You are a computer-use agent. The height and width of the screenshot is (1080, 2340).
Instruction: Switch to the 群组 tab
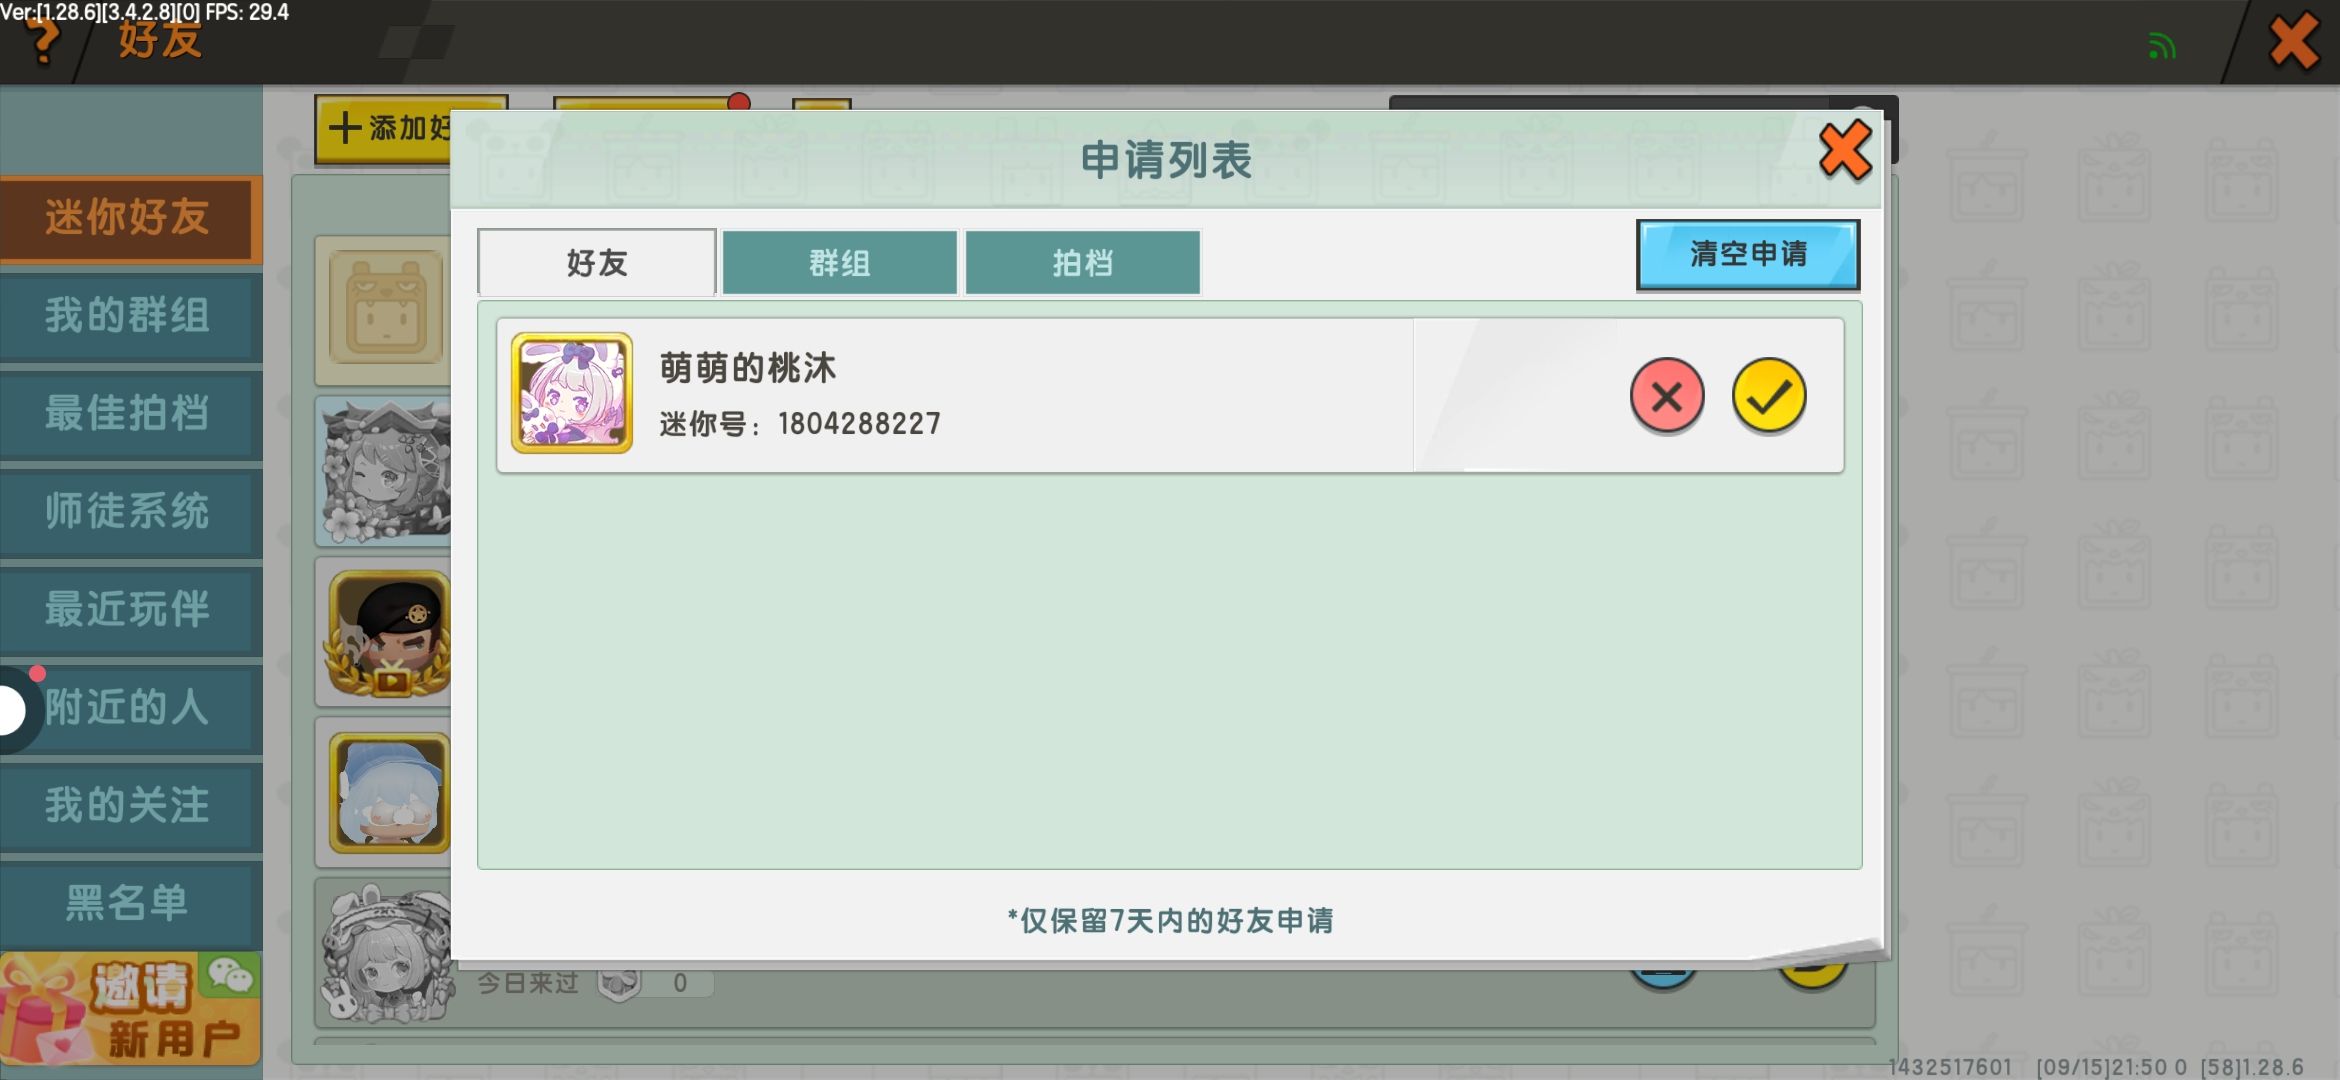[x=839, y=263]
